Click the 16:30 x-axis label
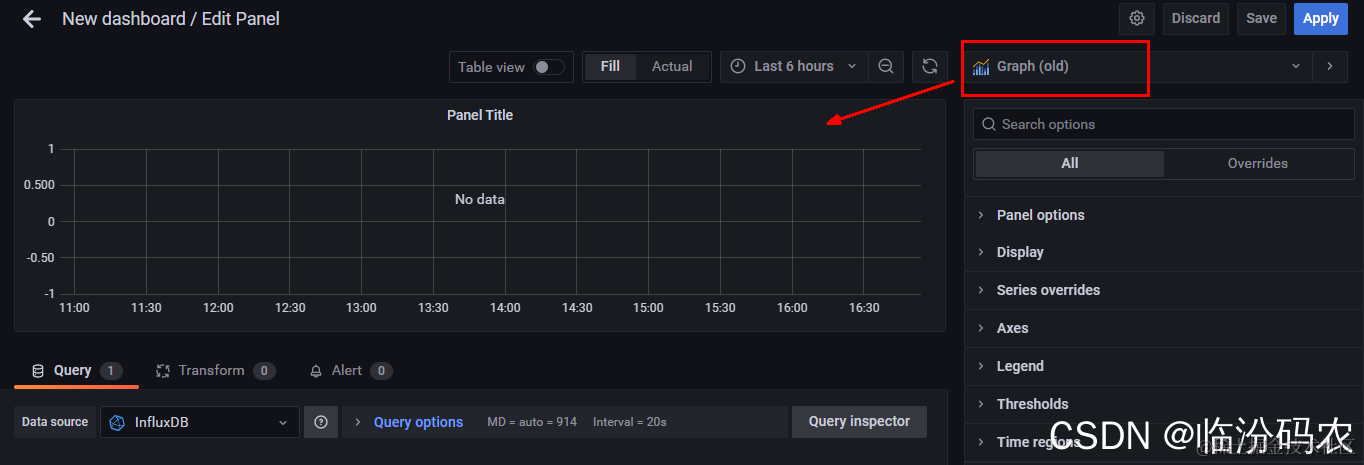1364x465 pixels. (864, 308)
